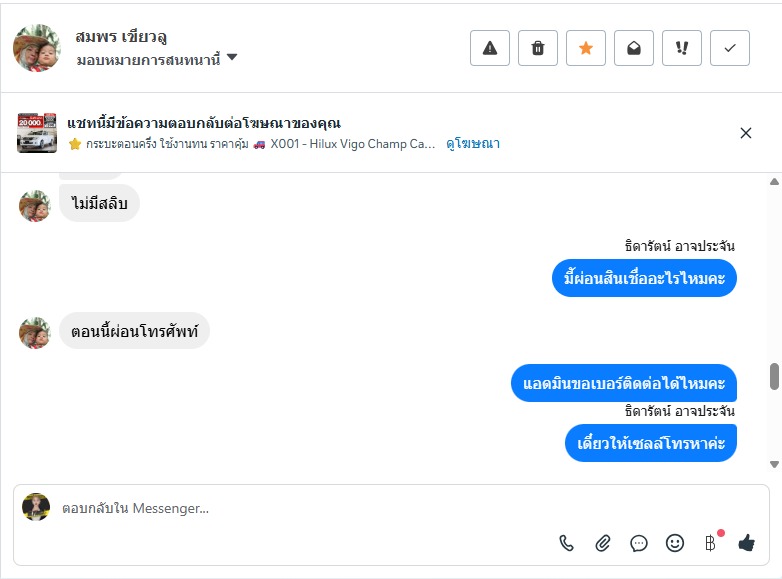Image resolution: width=782 pixels, height=579 pixels.
Task: Dismiss the ad reply banner
Action: pyautogui.click(x=745, y=133)
